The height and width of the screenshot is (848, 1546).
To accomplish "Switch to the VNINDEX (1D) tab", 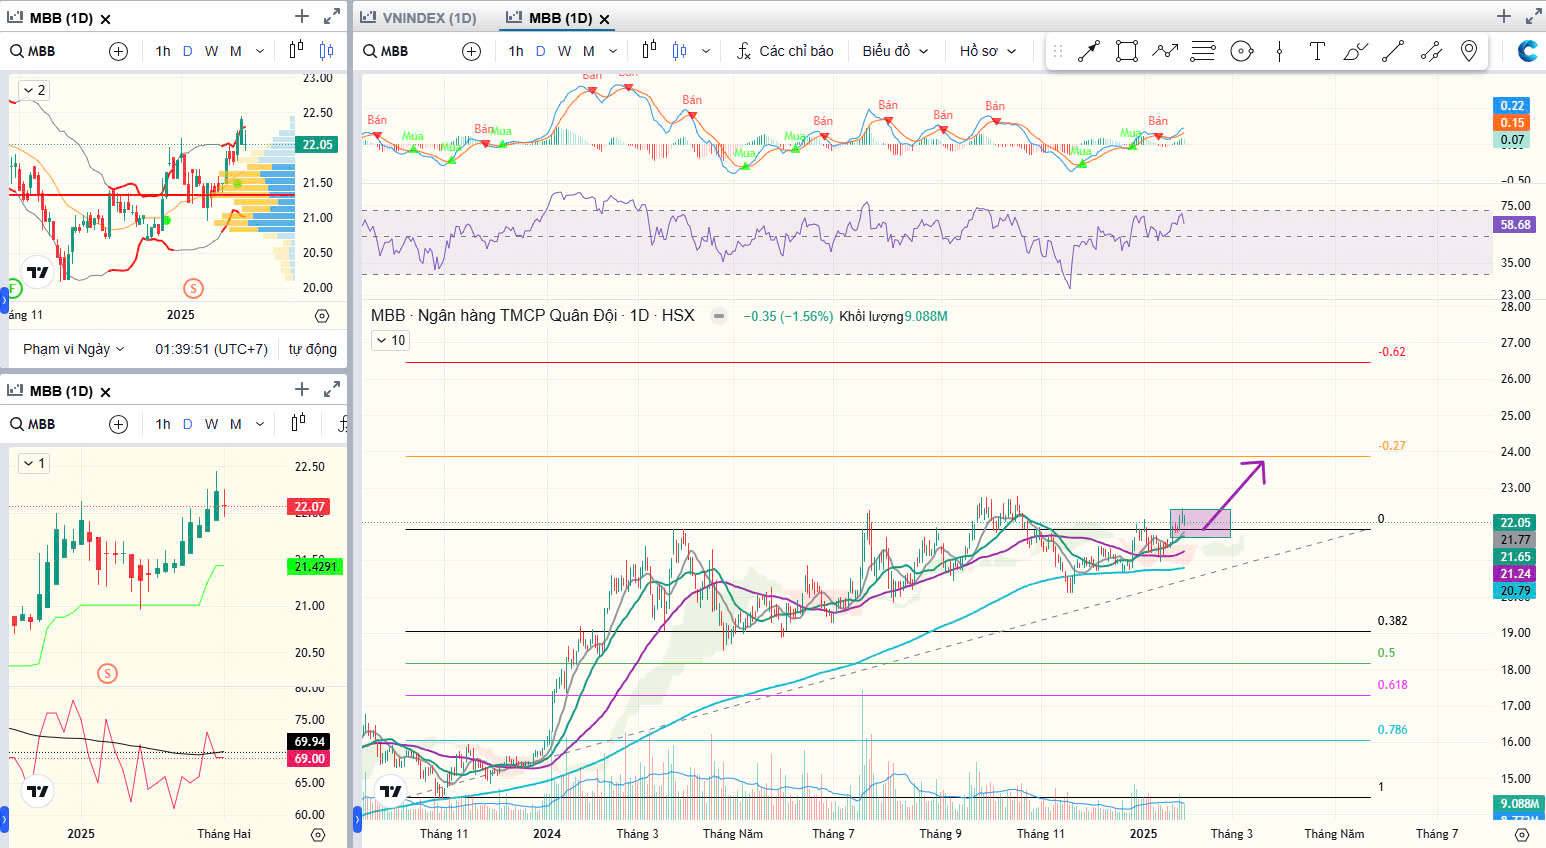I will click(x=419, y=18).
